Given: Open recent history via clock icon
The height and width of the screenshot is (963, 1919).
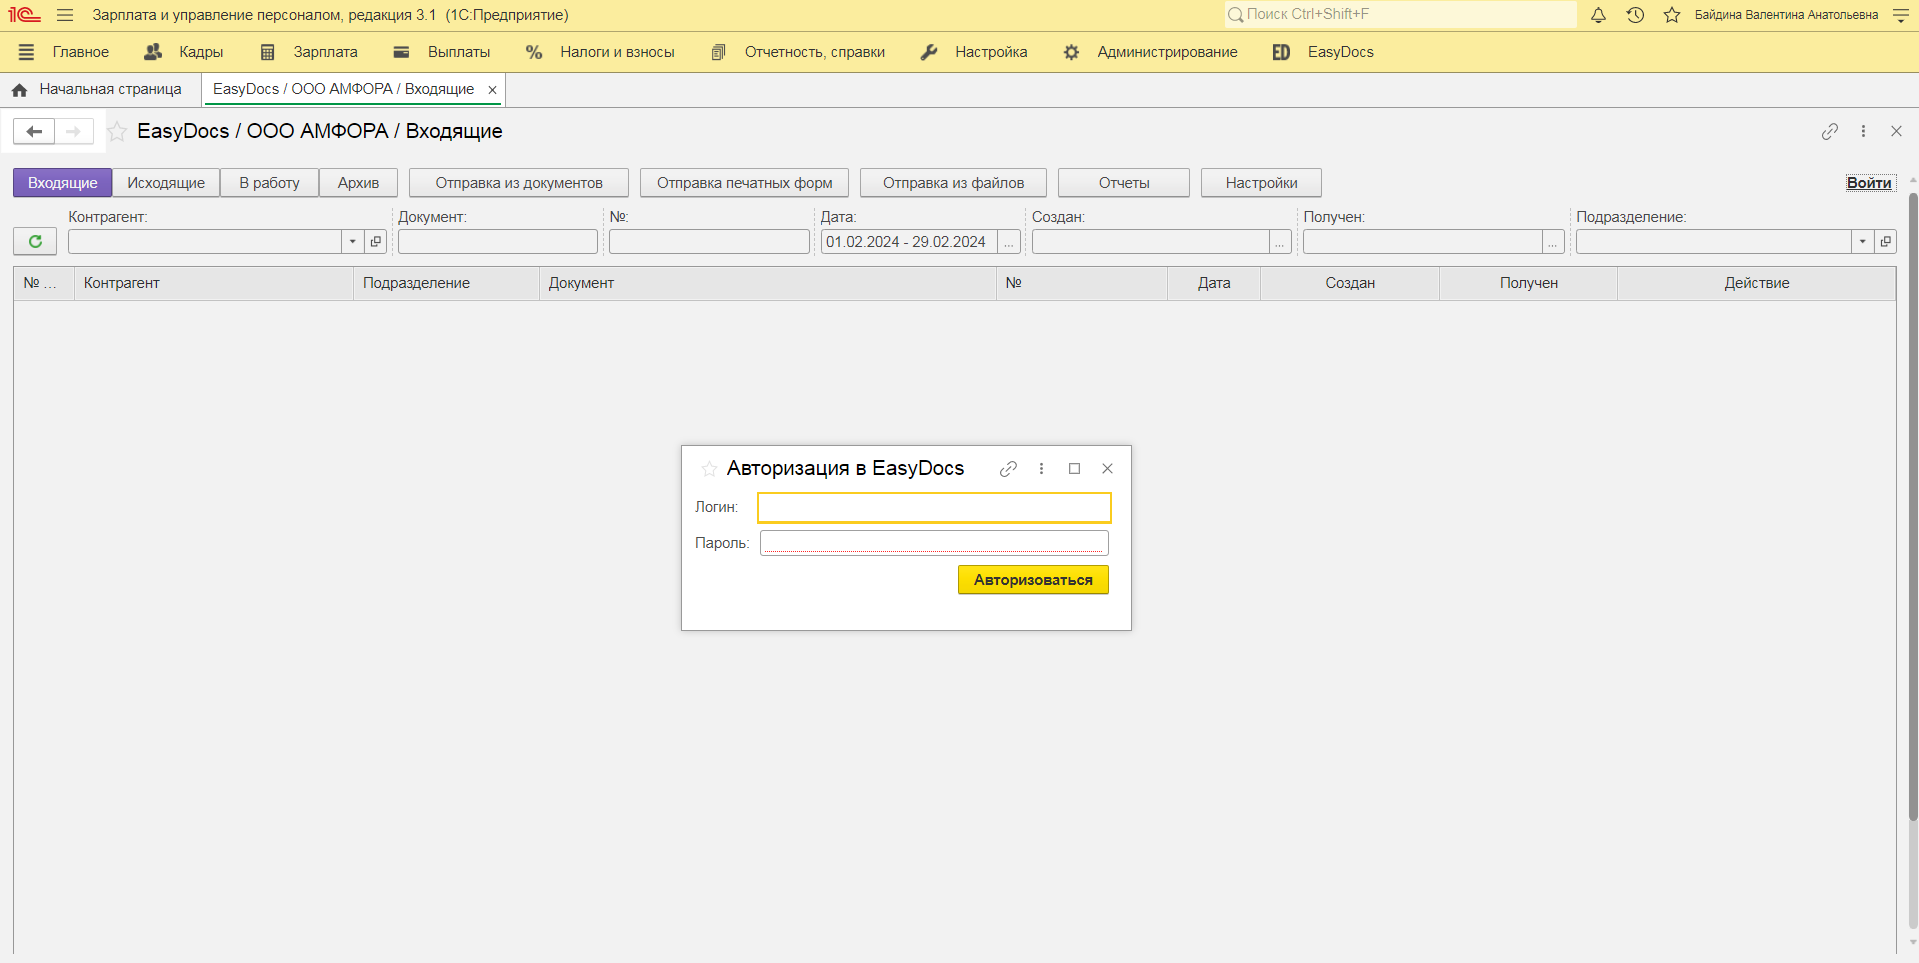Looking at the screenshot, I should 1634,15.
